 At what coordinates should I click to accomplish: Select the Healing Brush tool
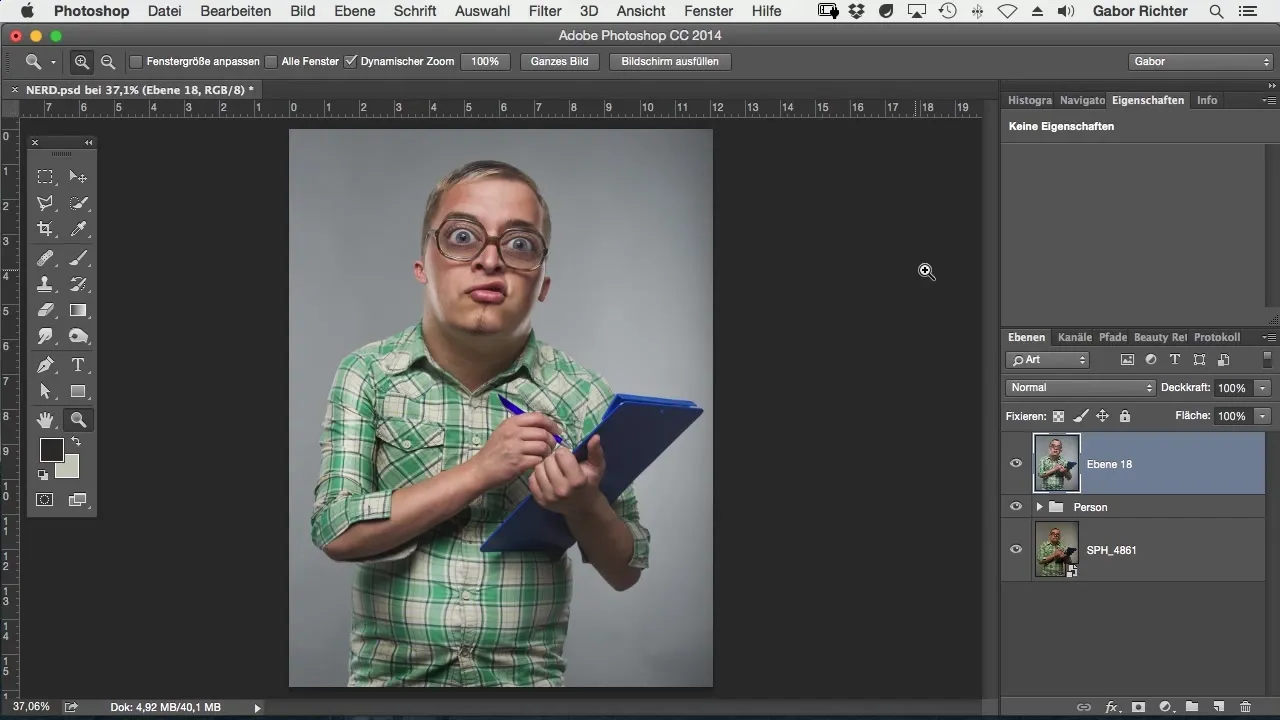(45, 259)
